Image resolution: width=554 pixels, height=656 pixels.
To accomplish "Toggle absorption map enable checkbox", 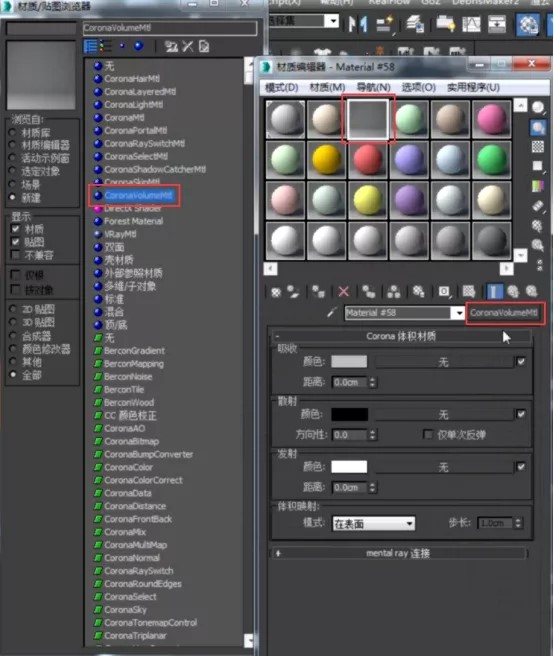I will pyautogui.click(x=521, y=361).
